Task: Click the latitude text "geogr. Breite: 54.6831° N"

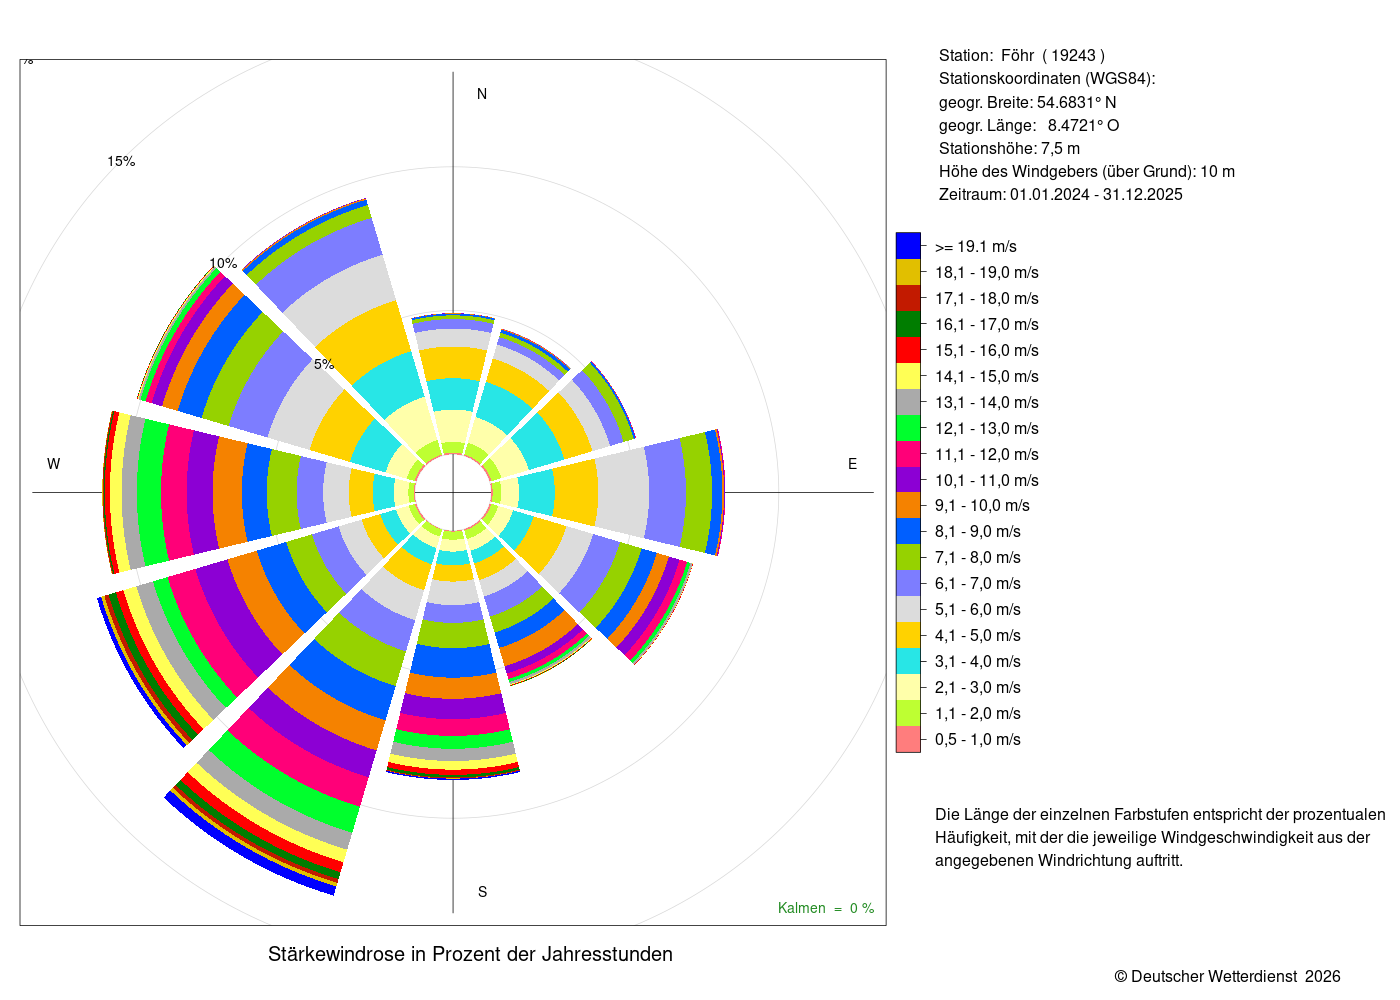Action: pos(1028,102)
